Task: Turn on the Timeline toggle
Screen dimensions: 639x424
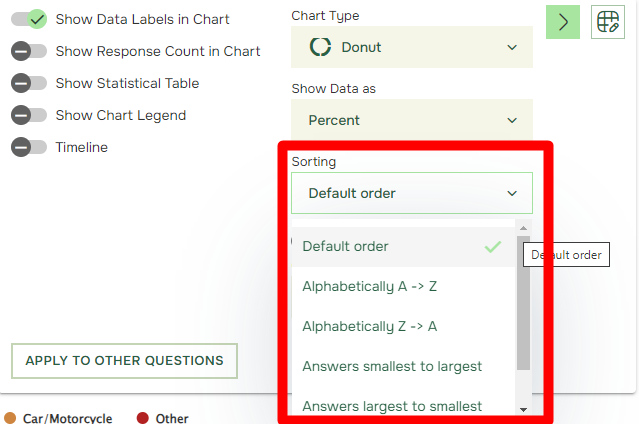Action: pos(29,147)
